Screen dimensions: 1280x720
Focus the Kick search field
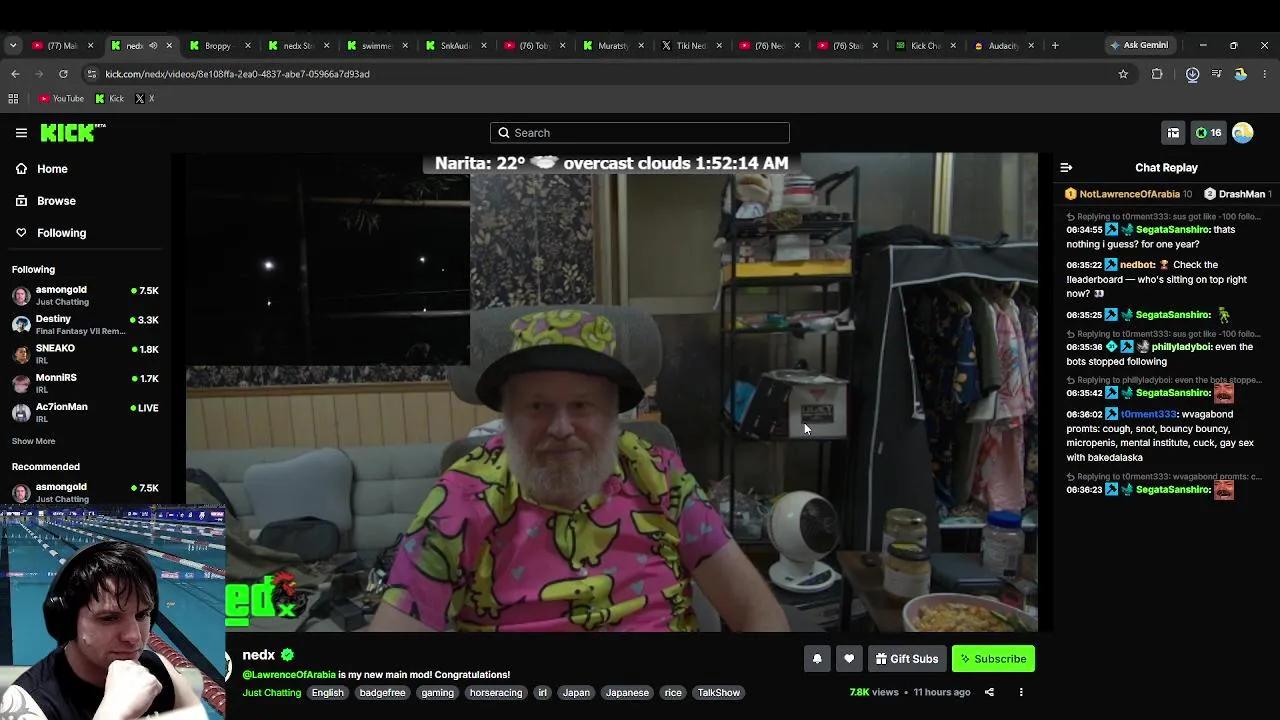tap(640, 132)
